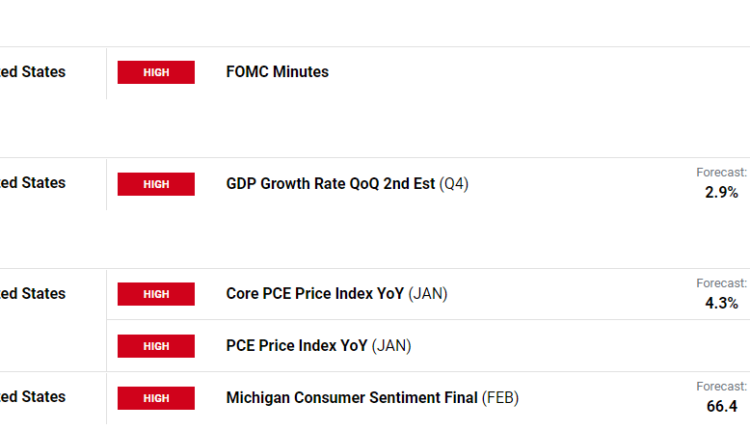This screenshot has height=430, width=750.
Task: Click HIGH impact badge for GDP Growth Rate
Action: (x=156, y=184)
